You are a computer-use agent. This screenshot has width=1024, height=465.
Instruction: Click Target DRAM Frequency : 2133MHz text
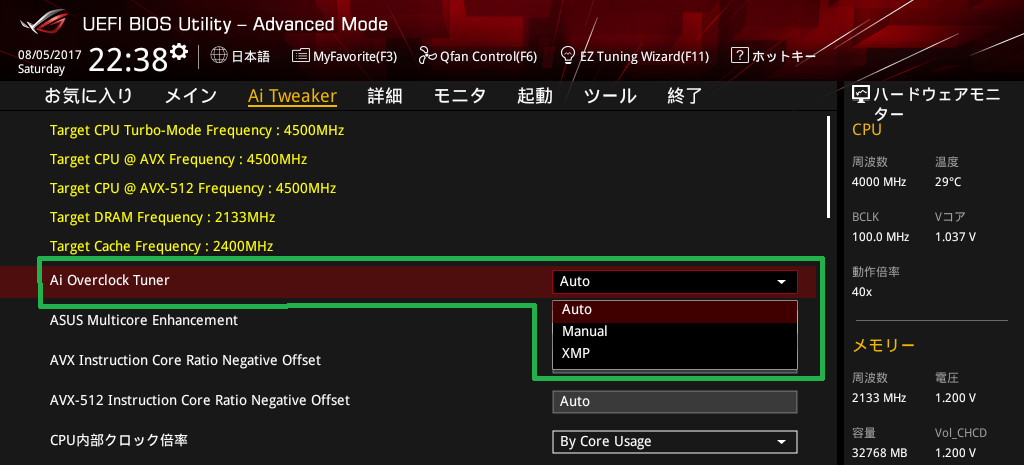click(x=163, y=217)
